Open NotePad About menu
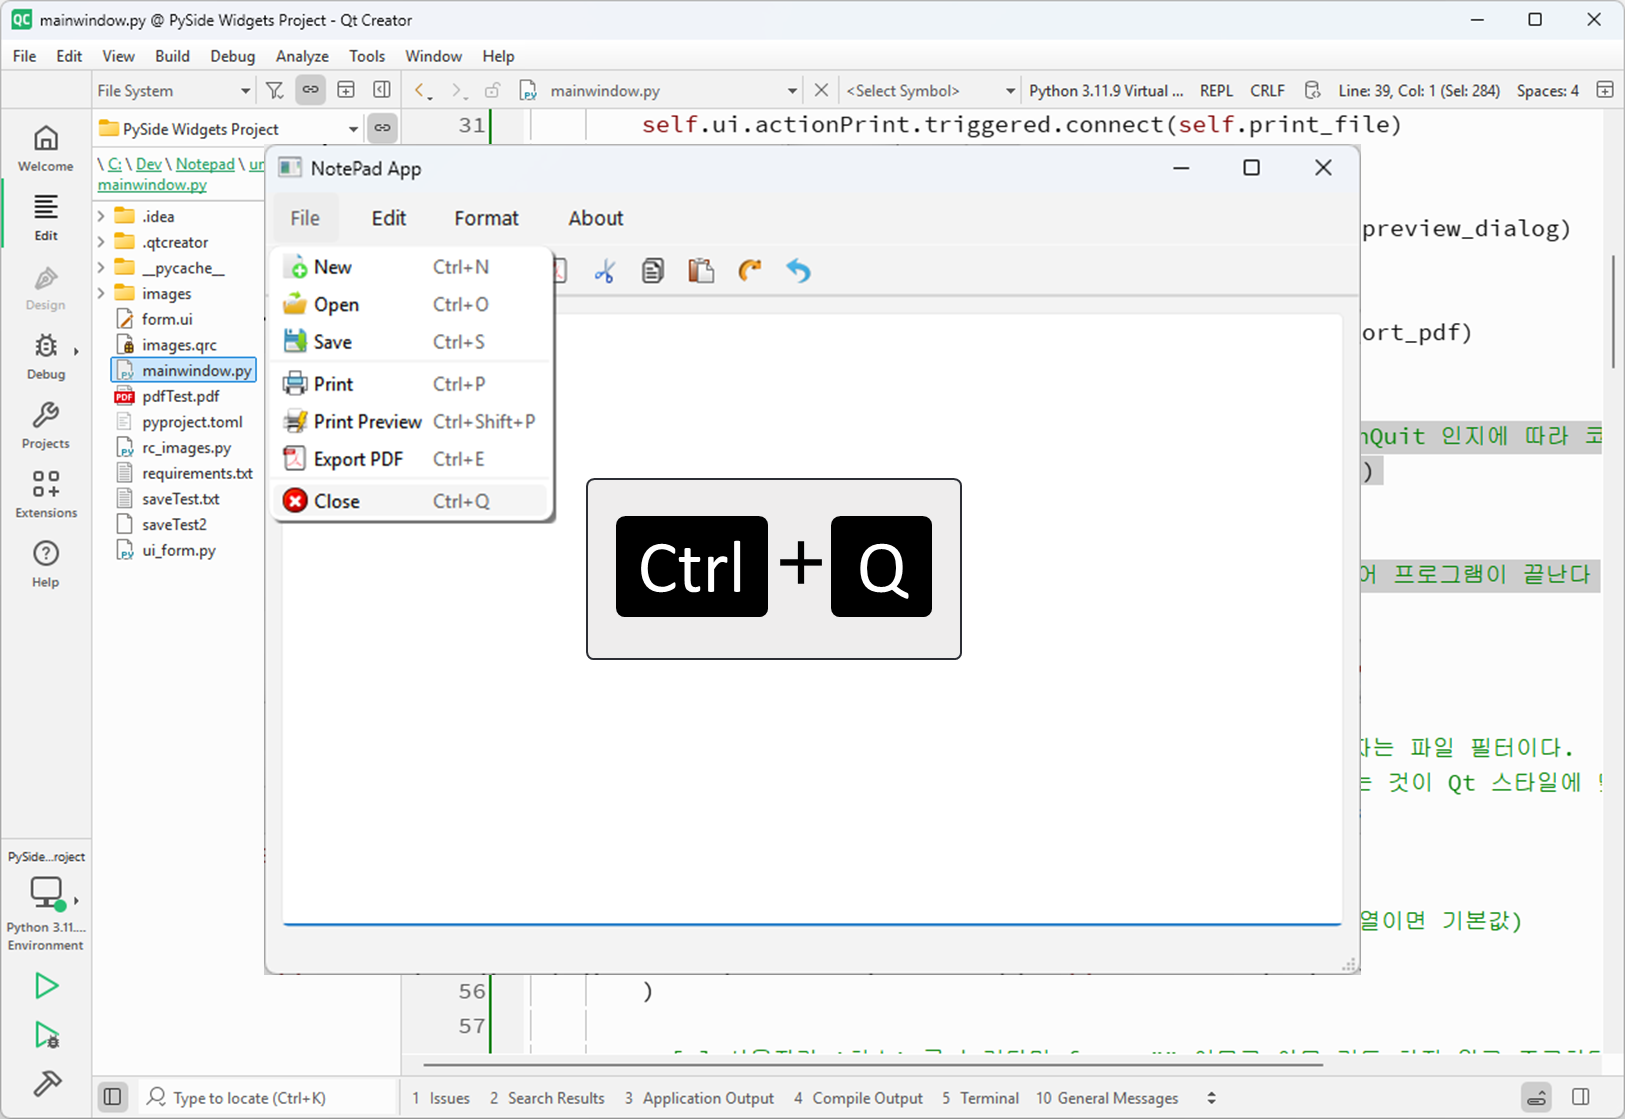 pos(596,218)
